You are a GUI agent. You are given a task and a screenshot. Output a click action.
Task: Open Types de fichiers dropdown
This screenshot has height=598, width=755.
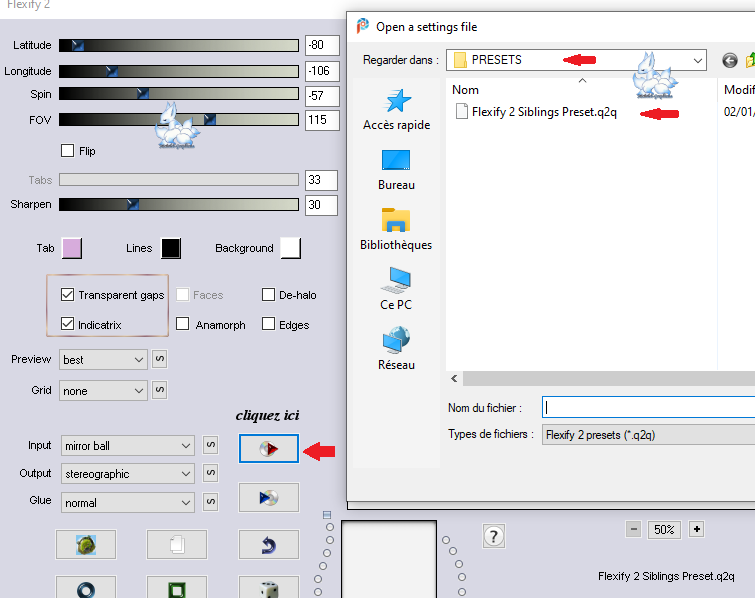648,435
